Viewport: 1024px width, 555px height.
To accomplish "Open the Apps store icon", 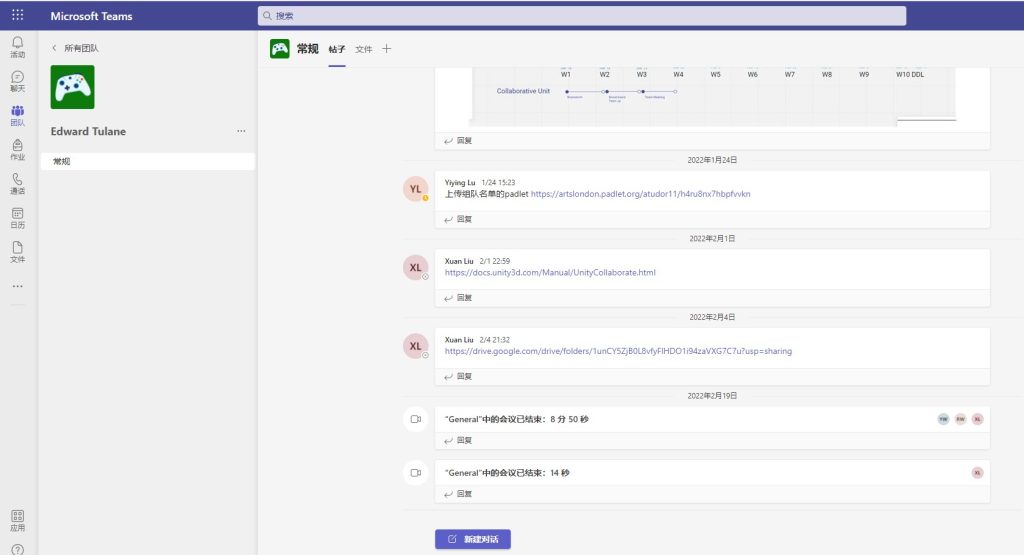I will tap(18, 521).
